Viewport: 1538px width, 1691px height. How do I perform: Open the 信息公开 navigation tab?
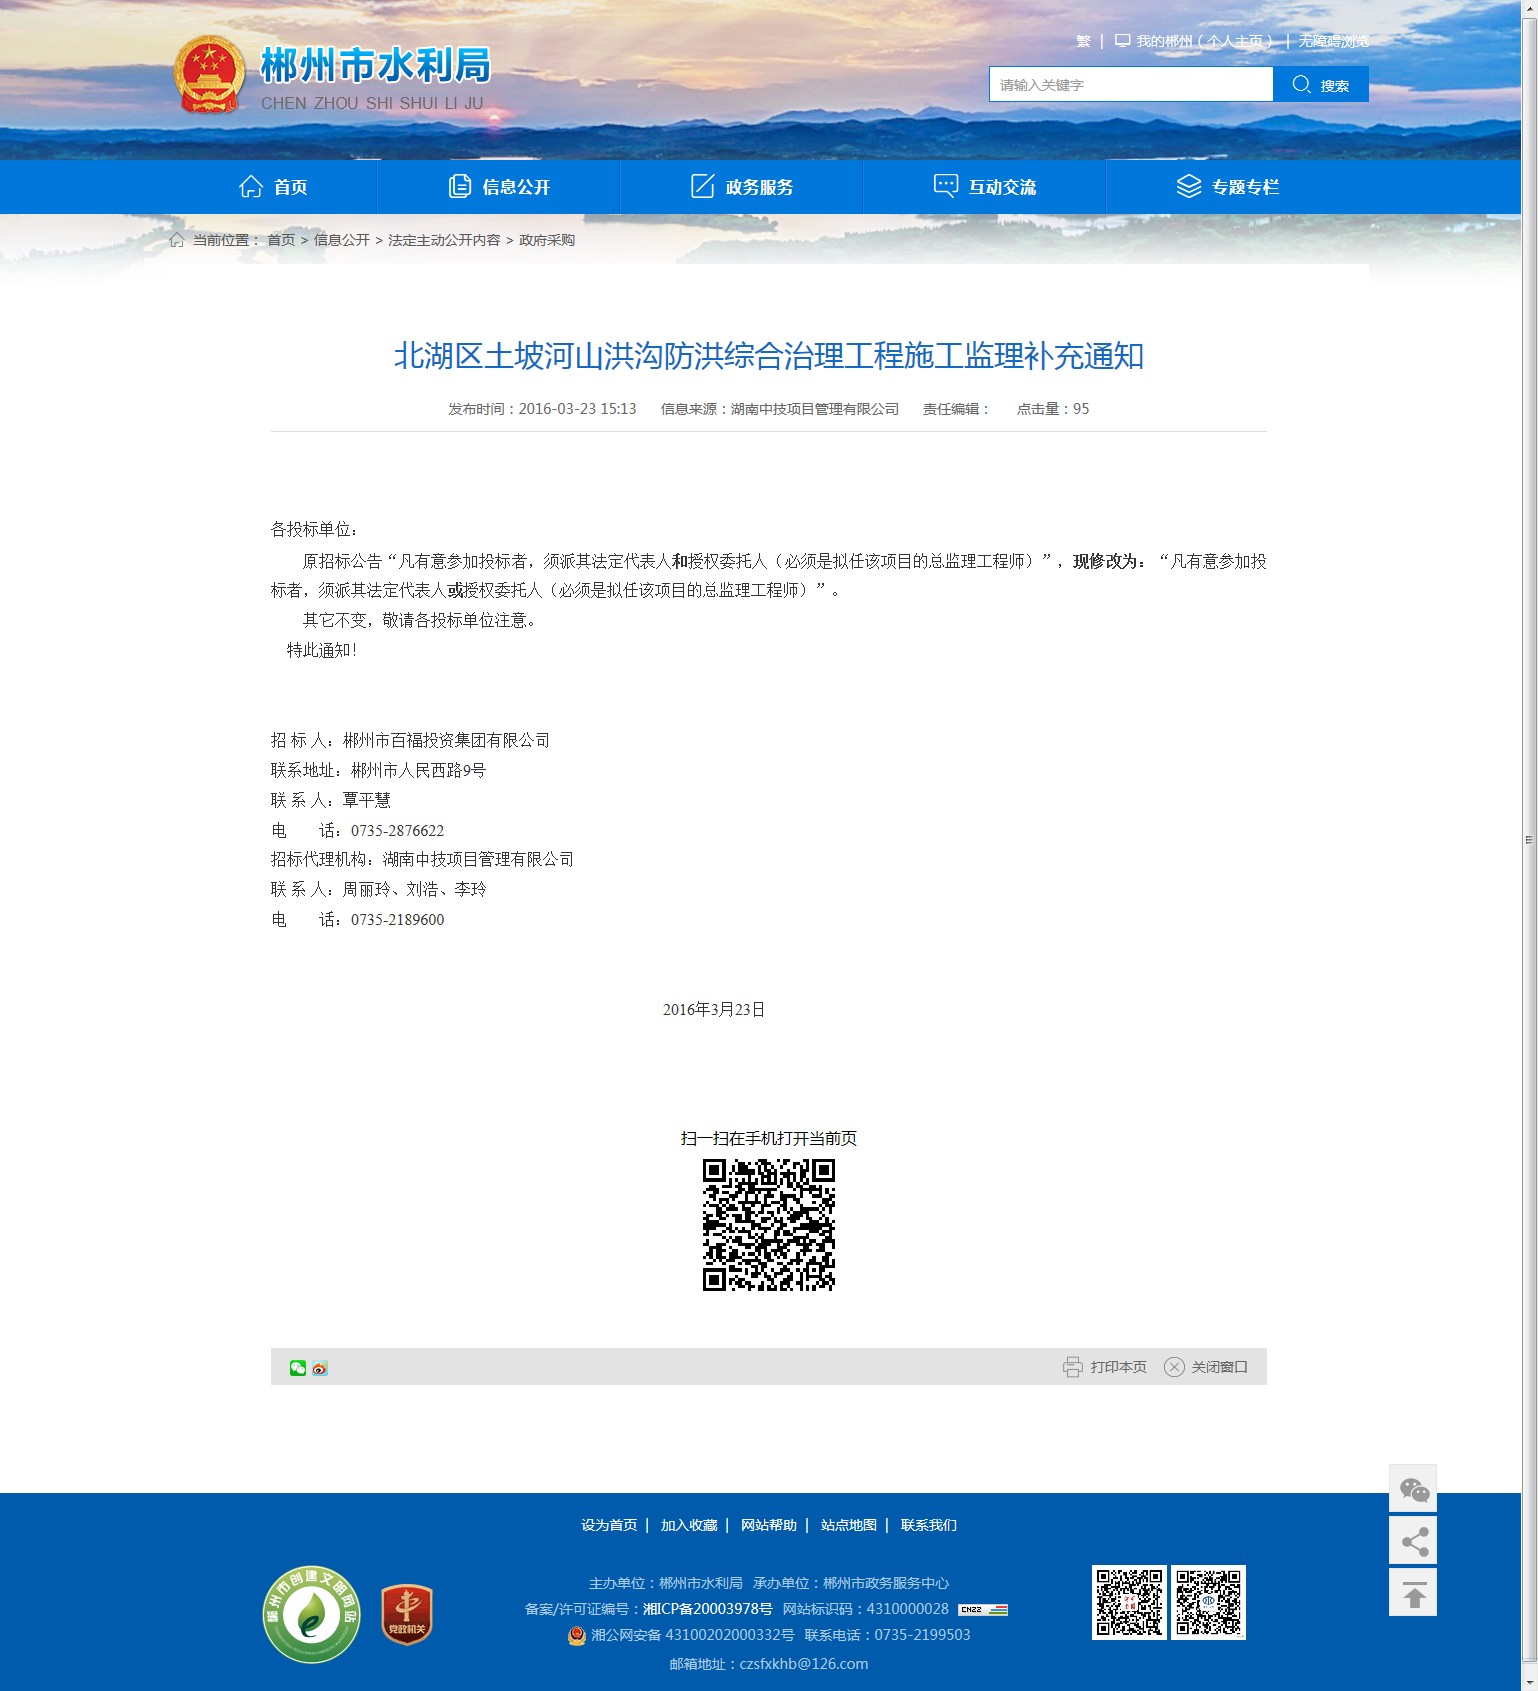(x=499, y=187)
